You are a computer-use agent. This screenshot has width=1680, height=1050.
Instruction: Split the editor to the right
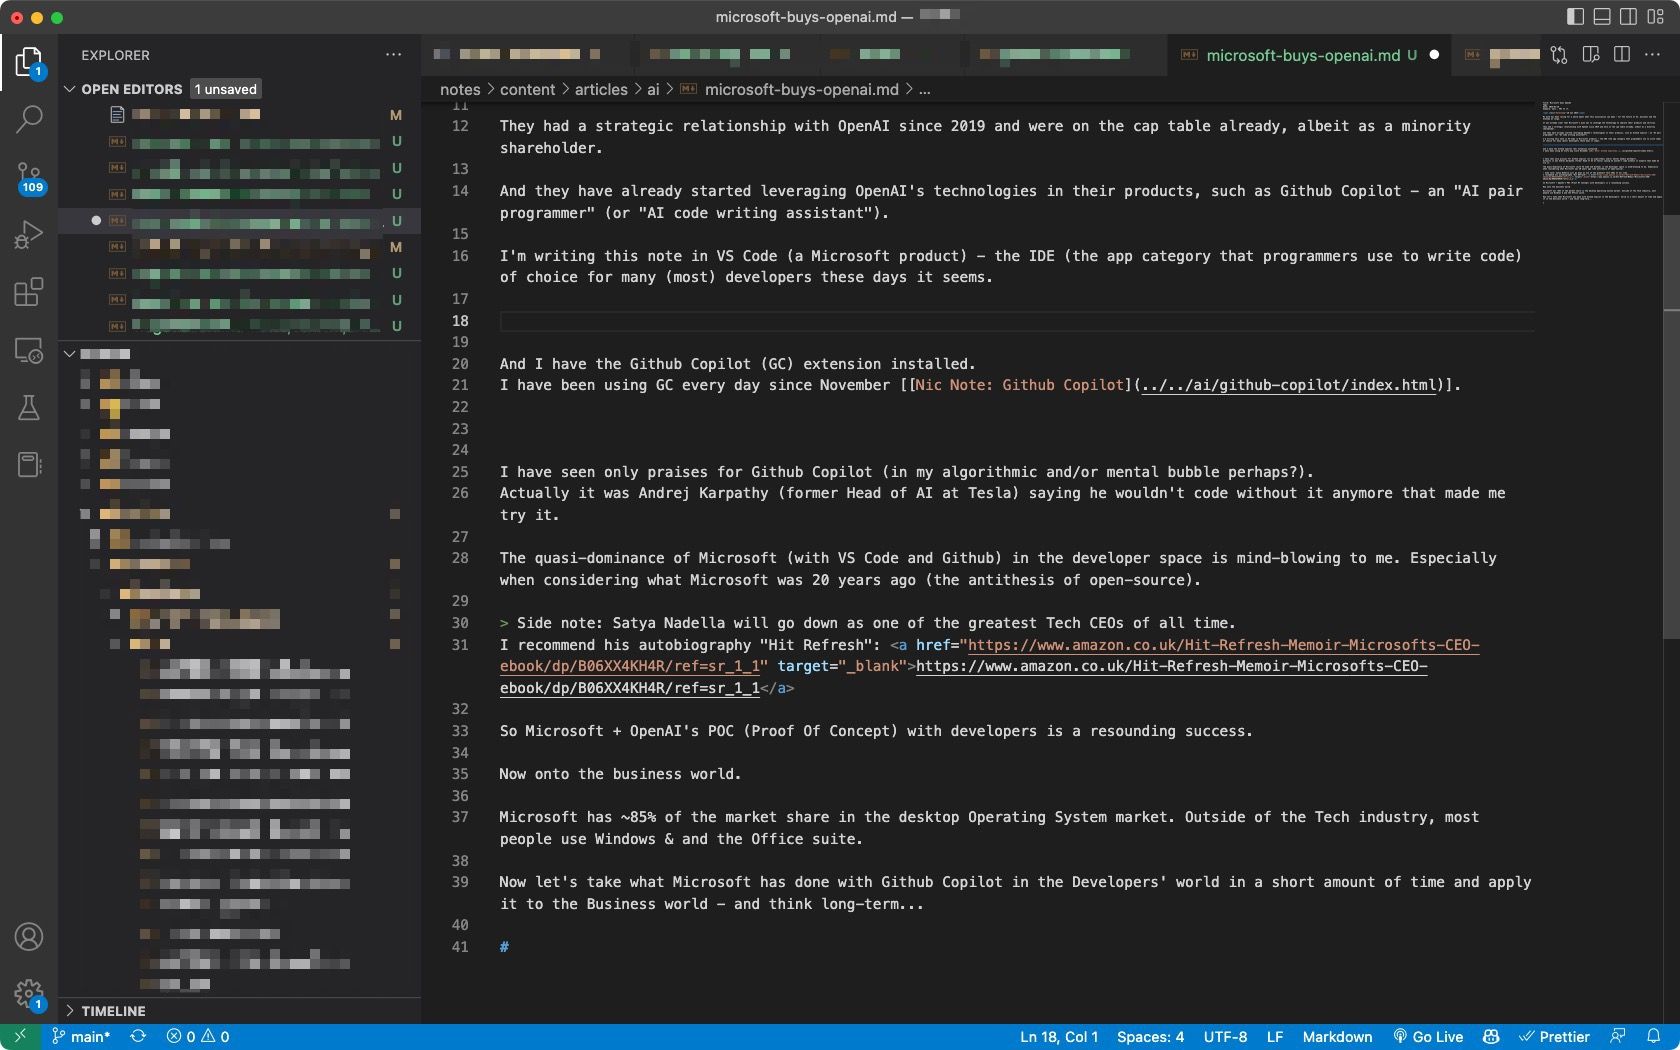tap(1622, 55)
